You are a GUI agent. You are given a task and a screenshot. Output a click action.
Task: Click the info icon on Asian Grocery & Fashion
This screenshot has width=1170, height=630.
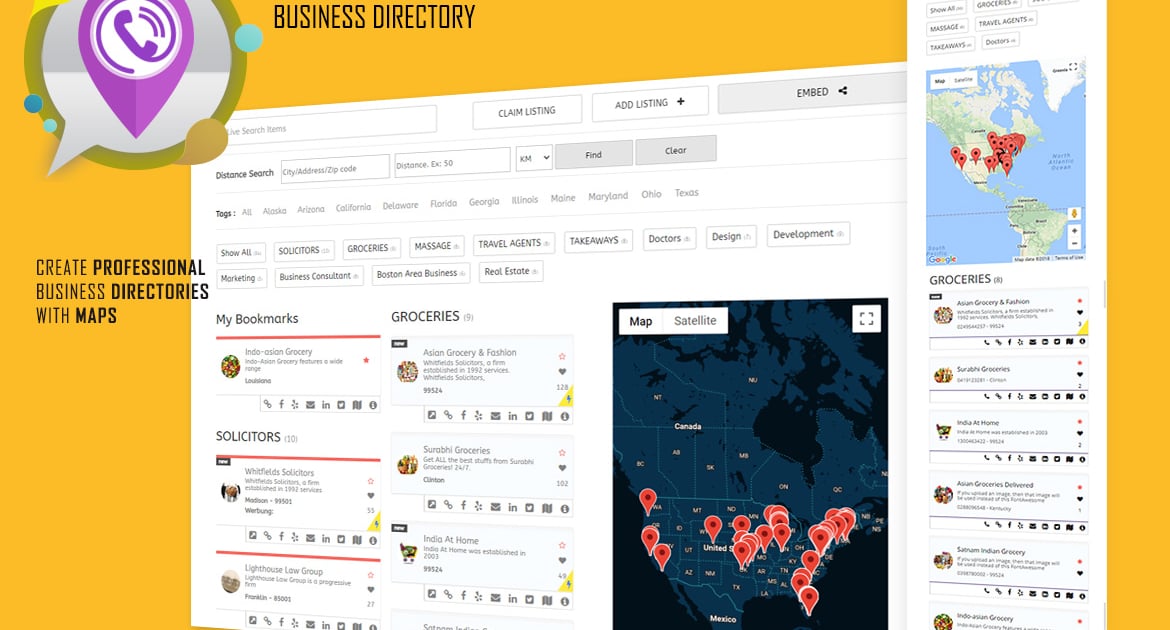click(x=564, y=415)
